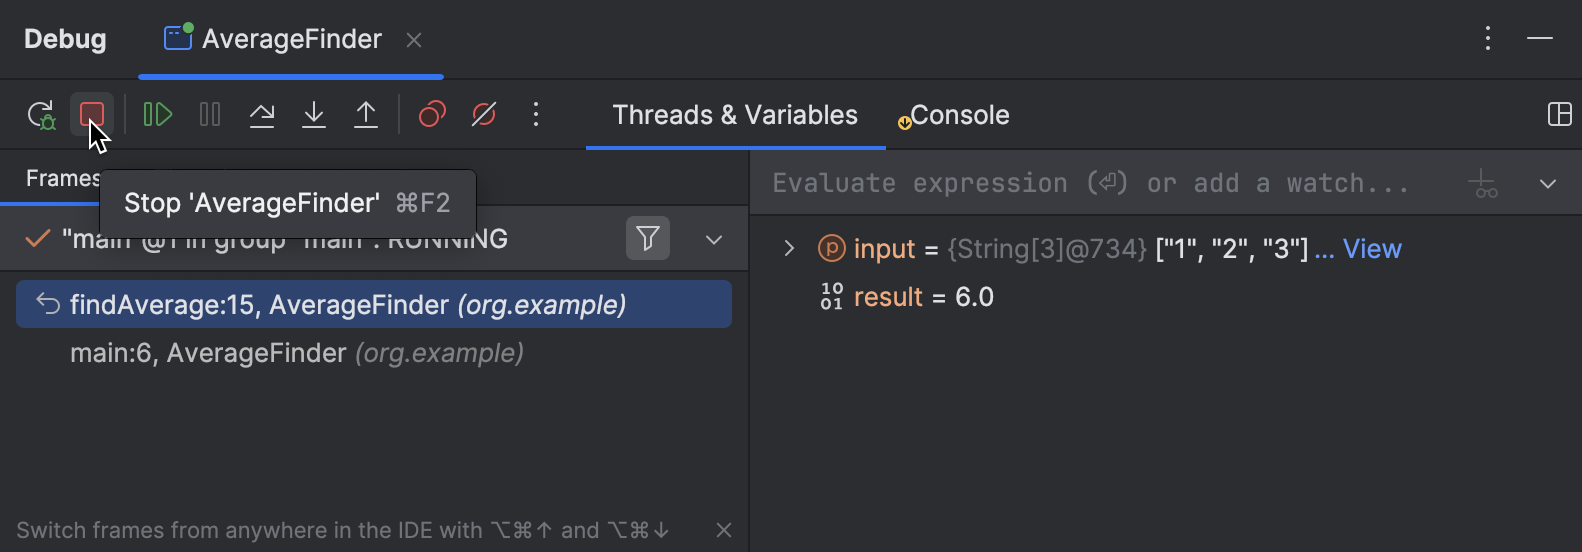Switch to the Console tab

click(959, 116)
